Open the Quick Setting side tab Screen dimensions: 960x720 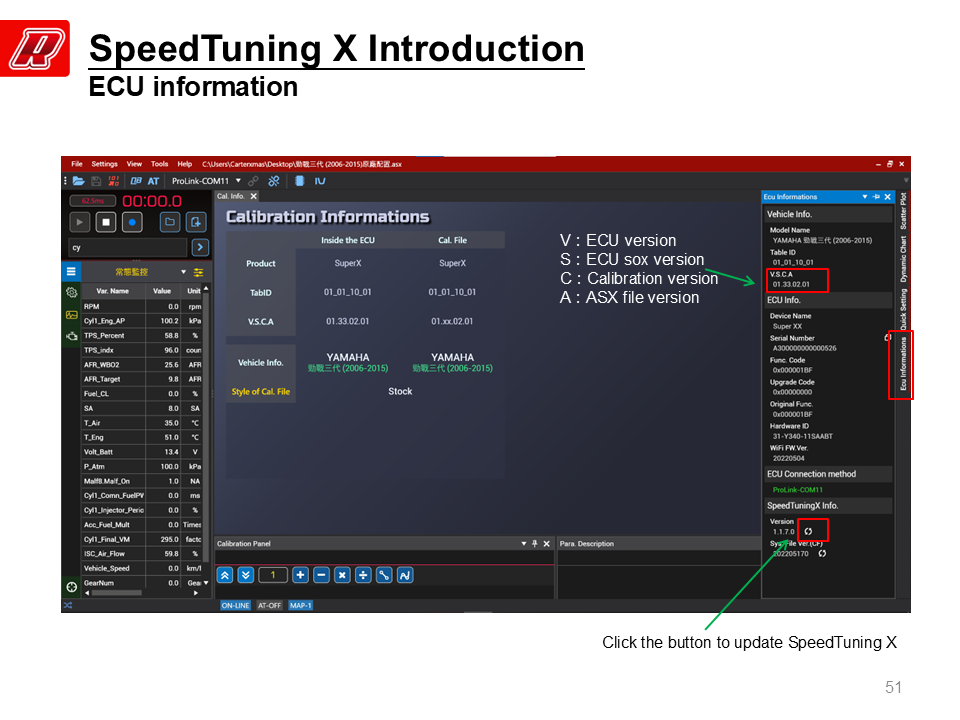point(903,309)
